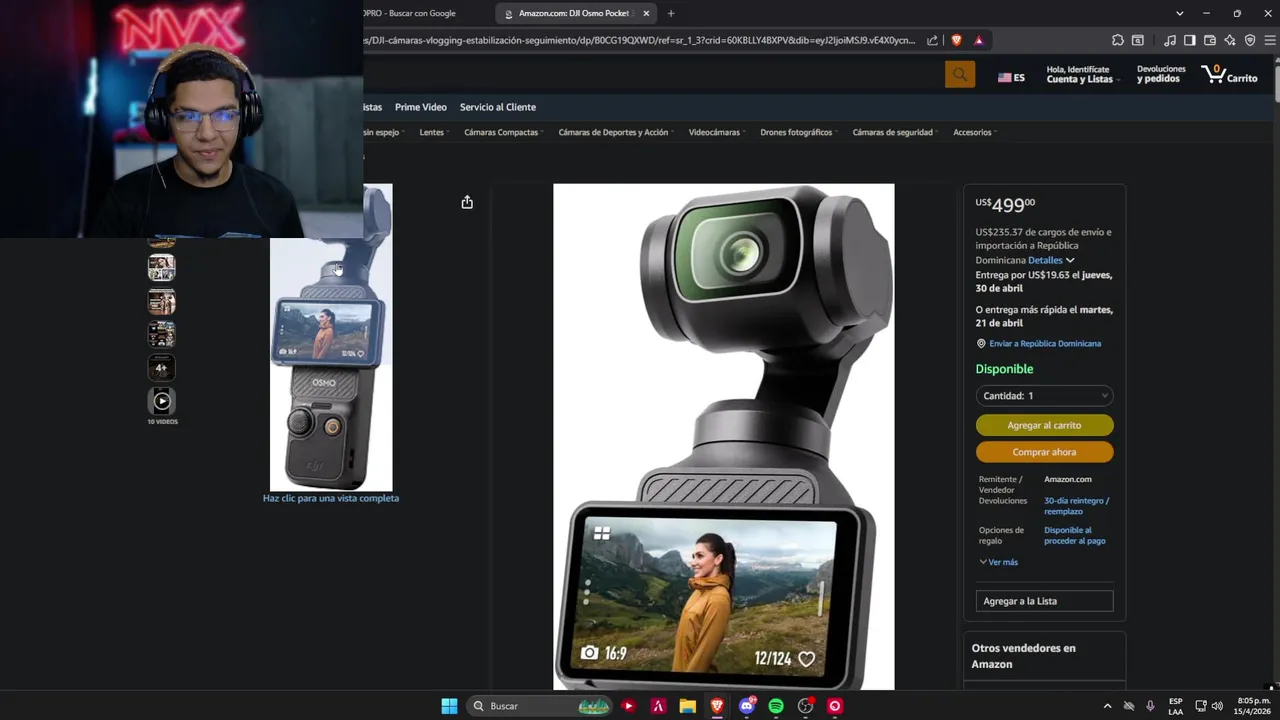
Task: Open Brave browser from the taskbar
Action: 717,706
